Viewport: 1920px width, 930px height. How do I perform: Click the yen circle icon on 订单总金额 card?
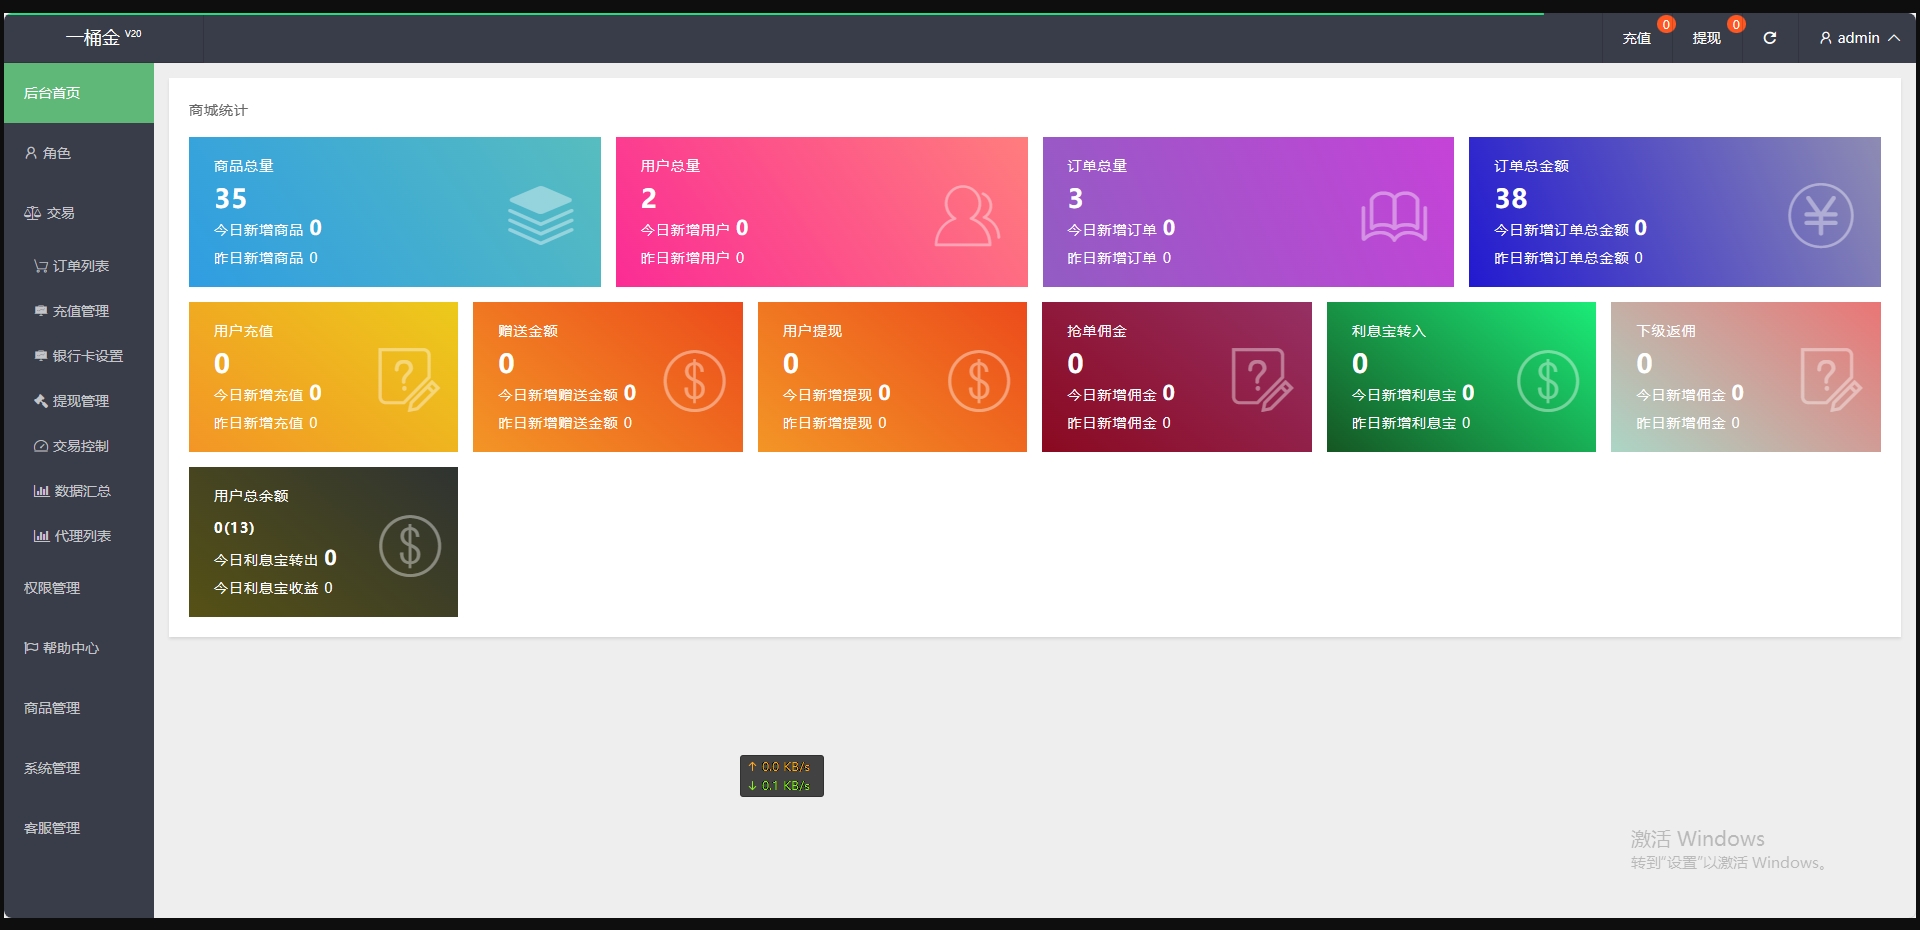click(1820, 215)
